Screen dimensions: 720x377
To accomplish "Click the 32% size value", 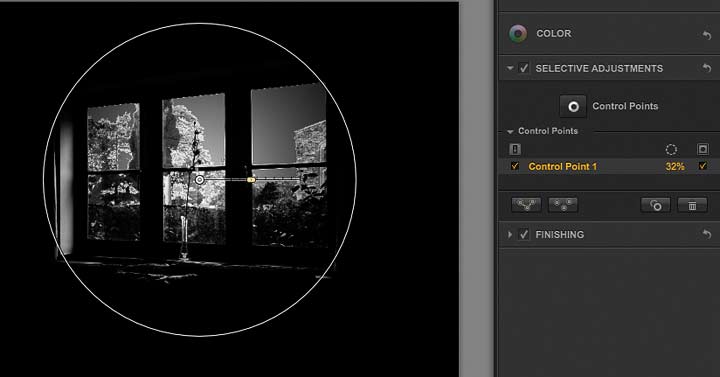I will (675, 167).
